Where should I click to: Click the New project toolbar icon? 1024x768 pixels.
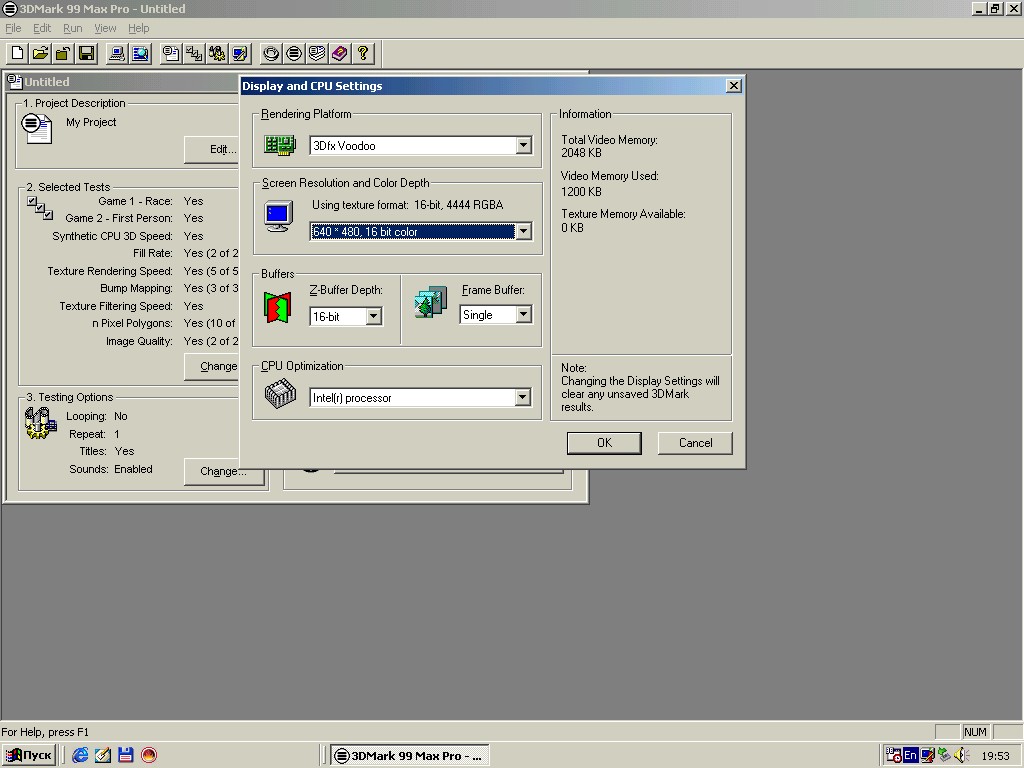tap(18, 54)
